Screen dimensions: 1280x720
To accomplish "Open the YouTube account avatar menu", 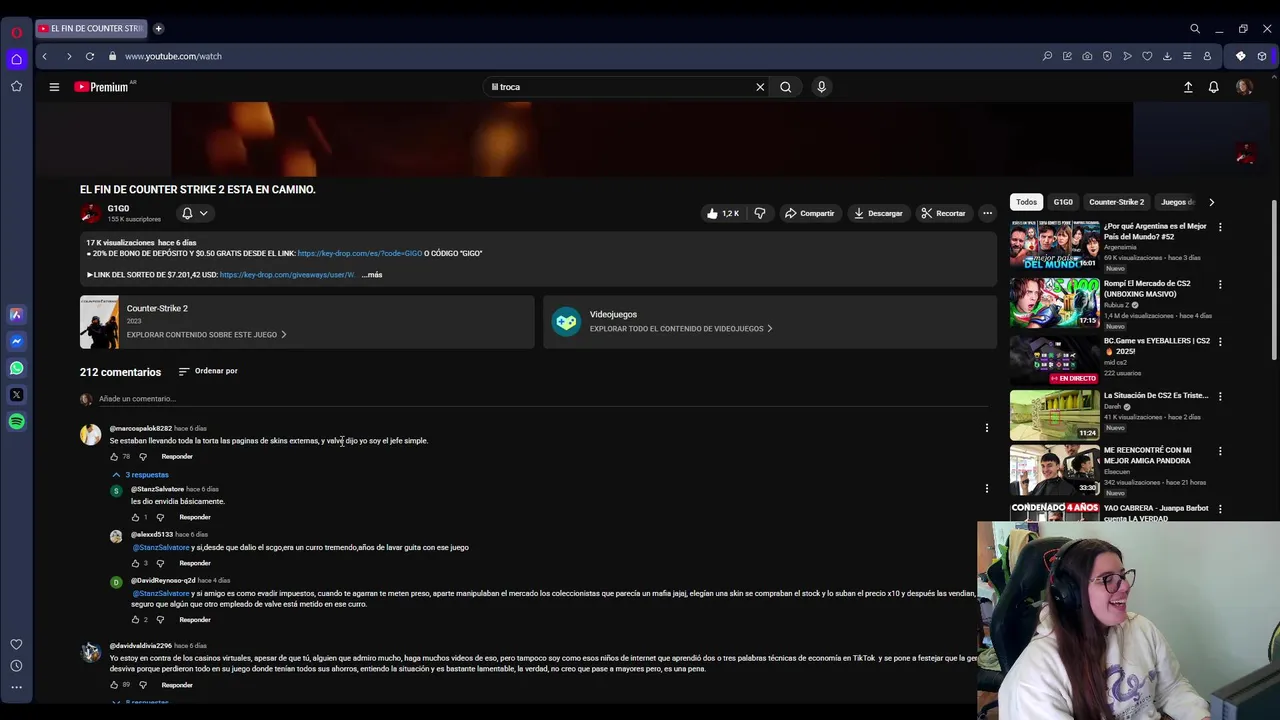I will click(1244, 87).
